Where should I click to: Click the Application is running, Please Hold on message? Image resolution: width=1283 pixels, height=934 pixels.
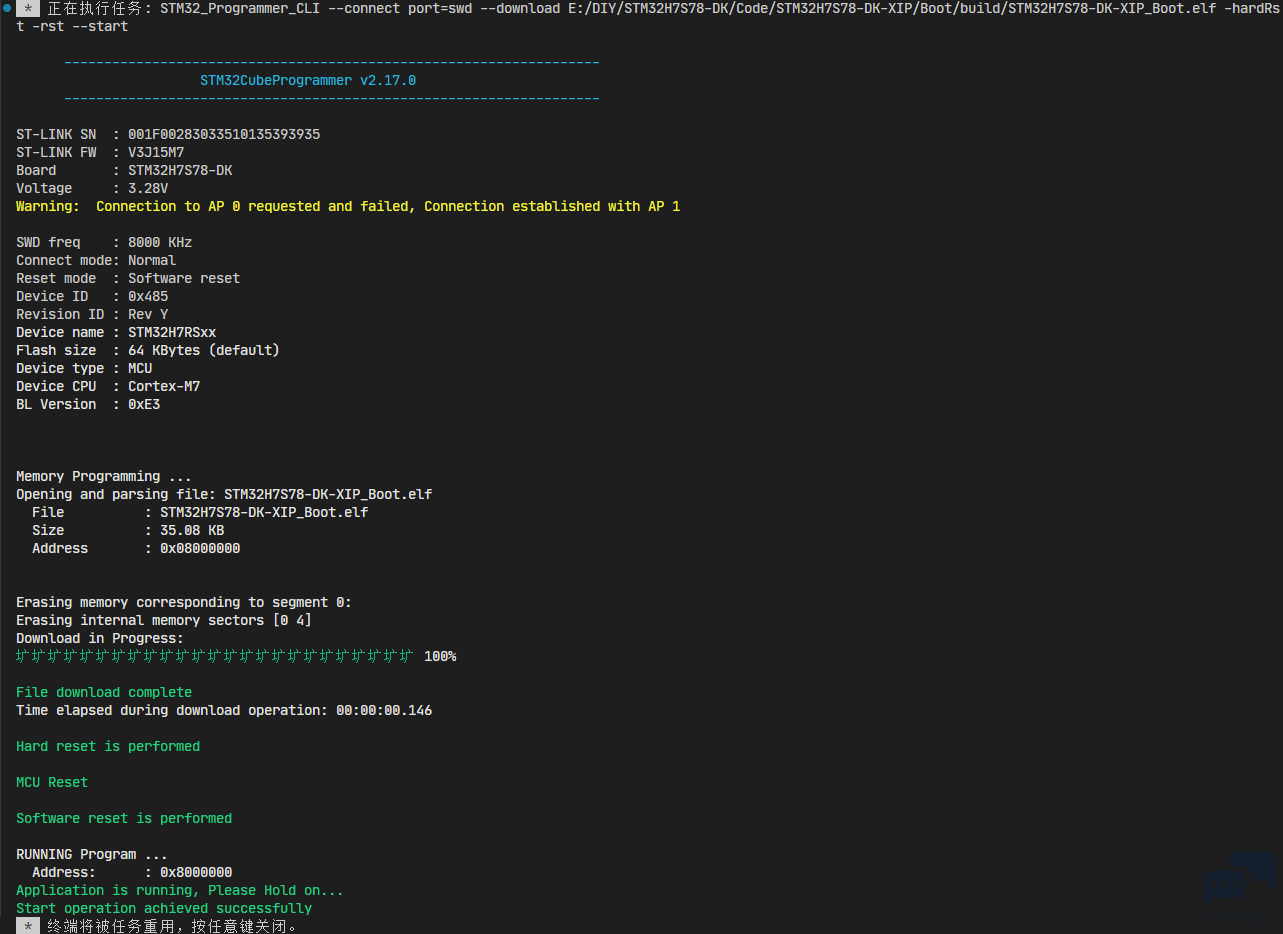pos(180,890)
